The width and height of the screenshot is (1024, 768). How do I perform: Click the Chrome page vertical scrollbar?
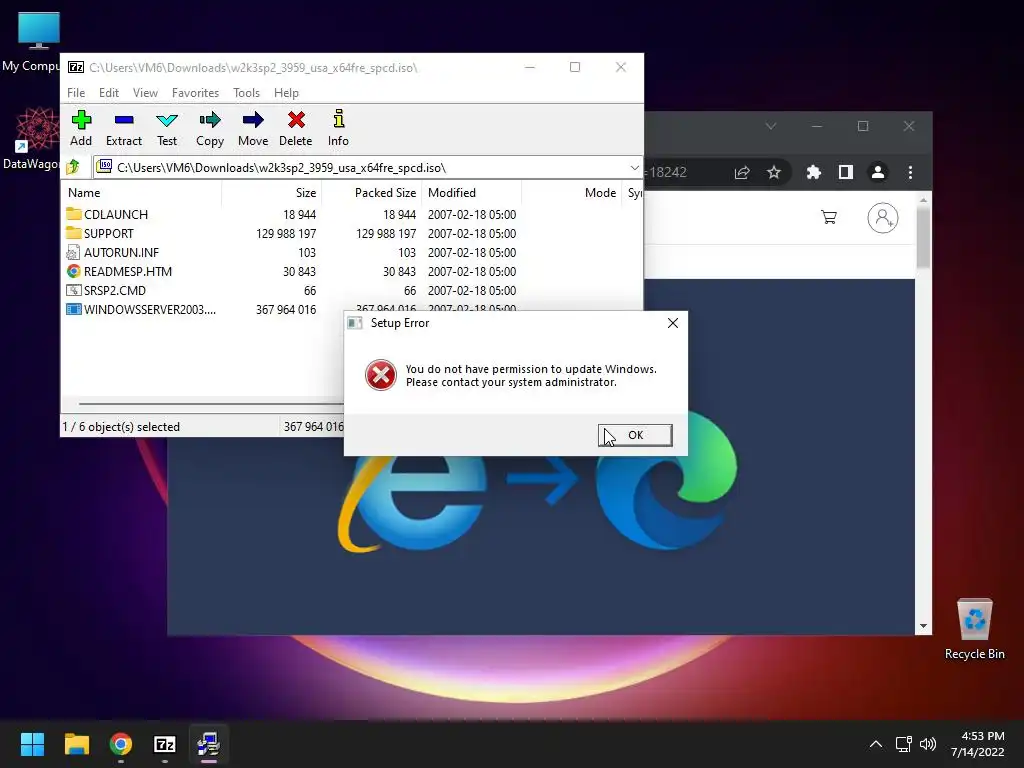[x=923, y=237]
